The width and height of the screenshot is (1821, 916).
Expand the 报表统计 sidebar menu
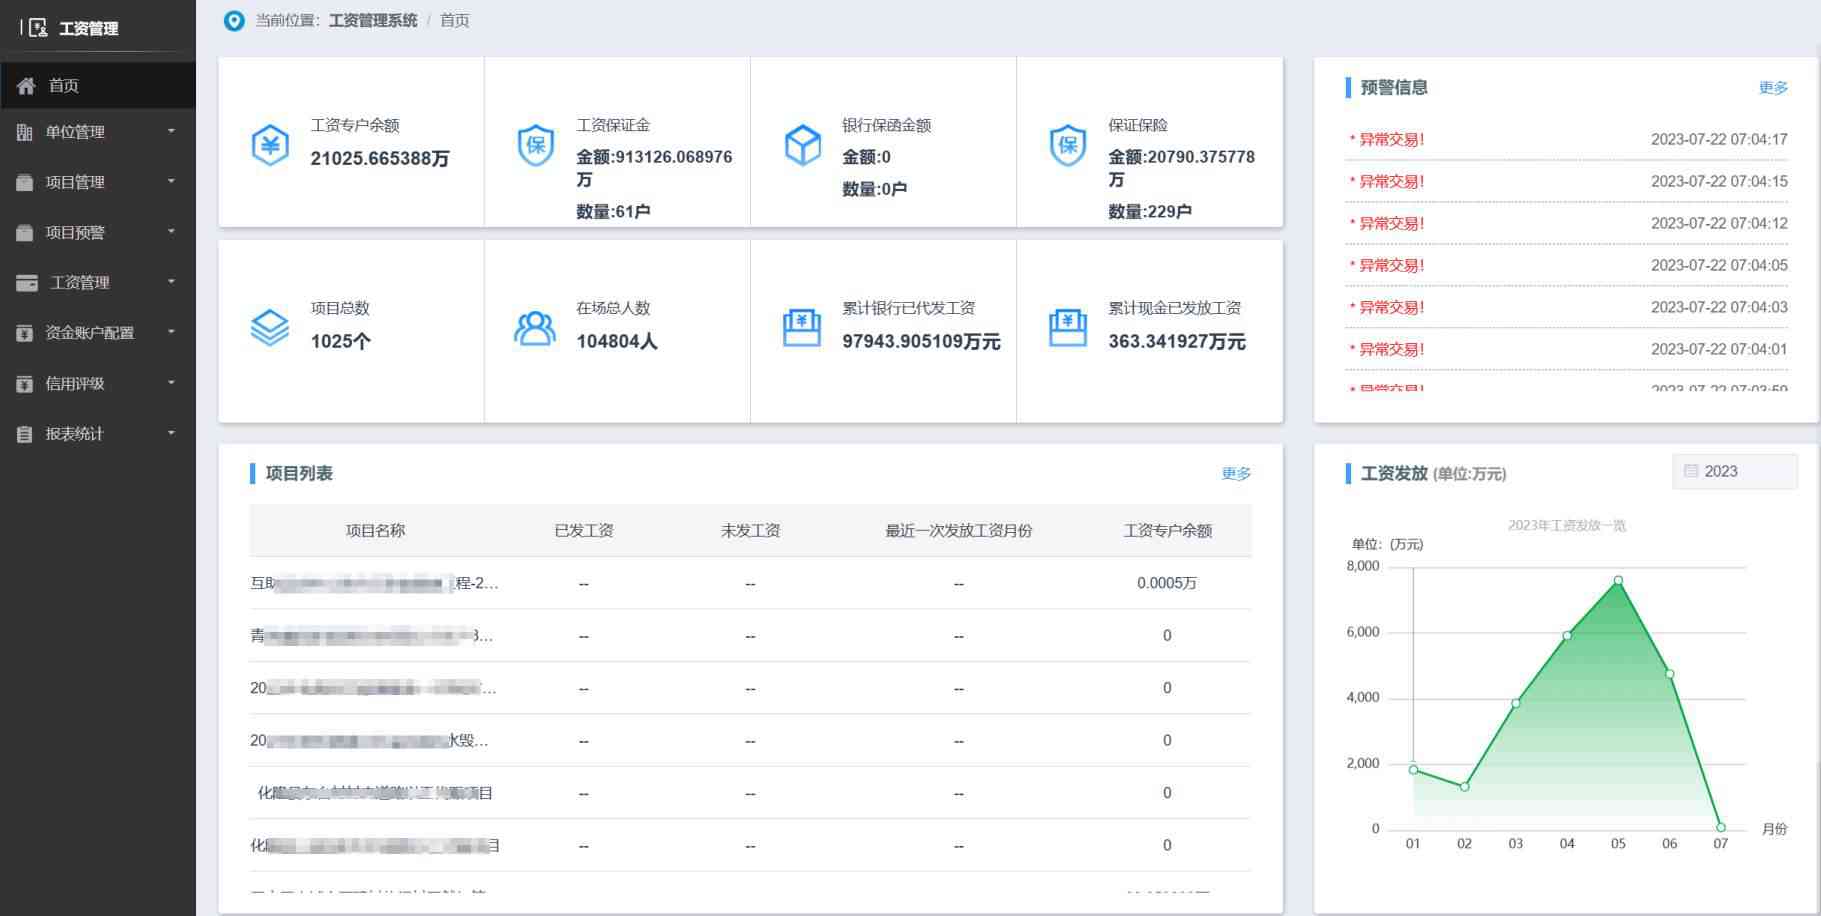point(97,434)
